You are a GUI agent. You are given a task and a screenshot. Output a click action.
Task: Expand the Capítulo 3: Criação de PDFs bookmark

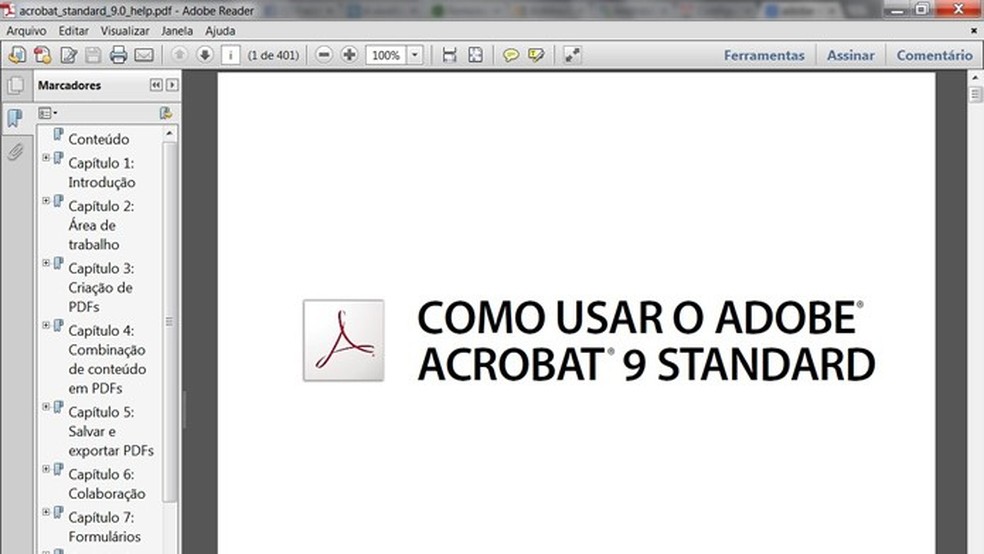(x=46, y=263)
